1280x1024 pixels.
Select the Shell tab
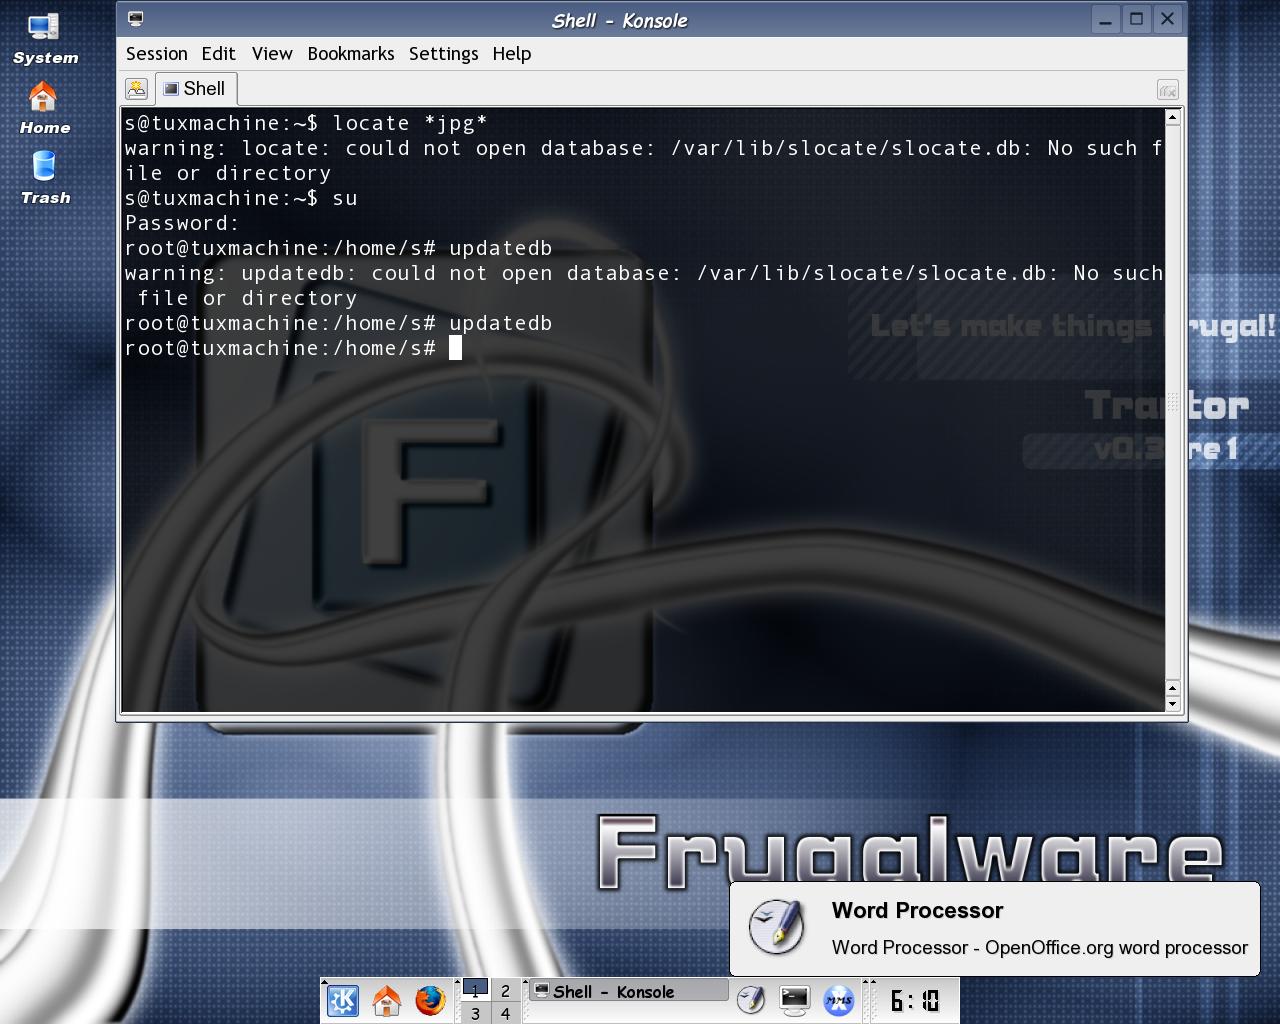pyautogui.click(x=195, y=89)
